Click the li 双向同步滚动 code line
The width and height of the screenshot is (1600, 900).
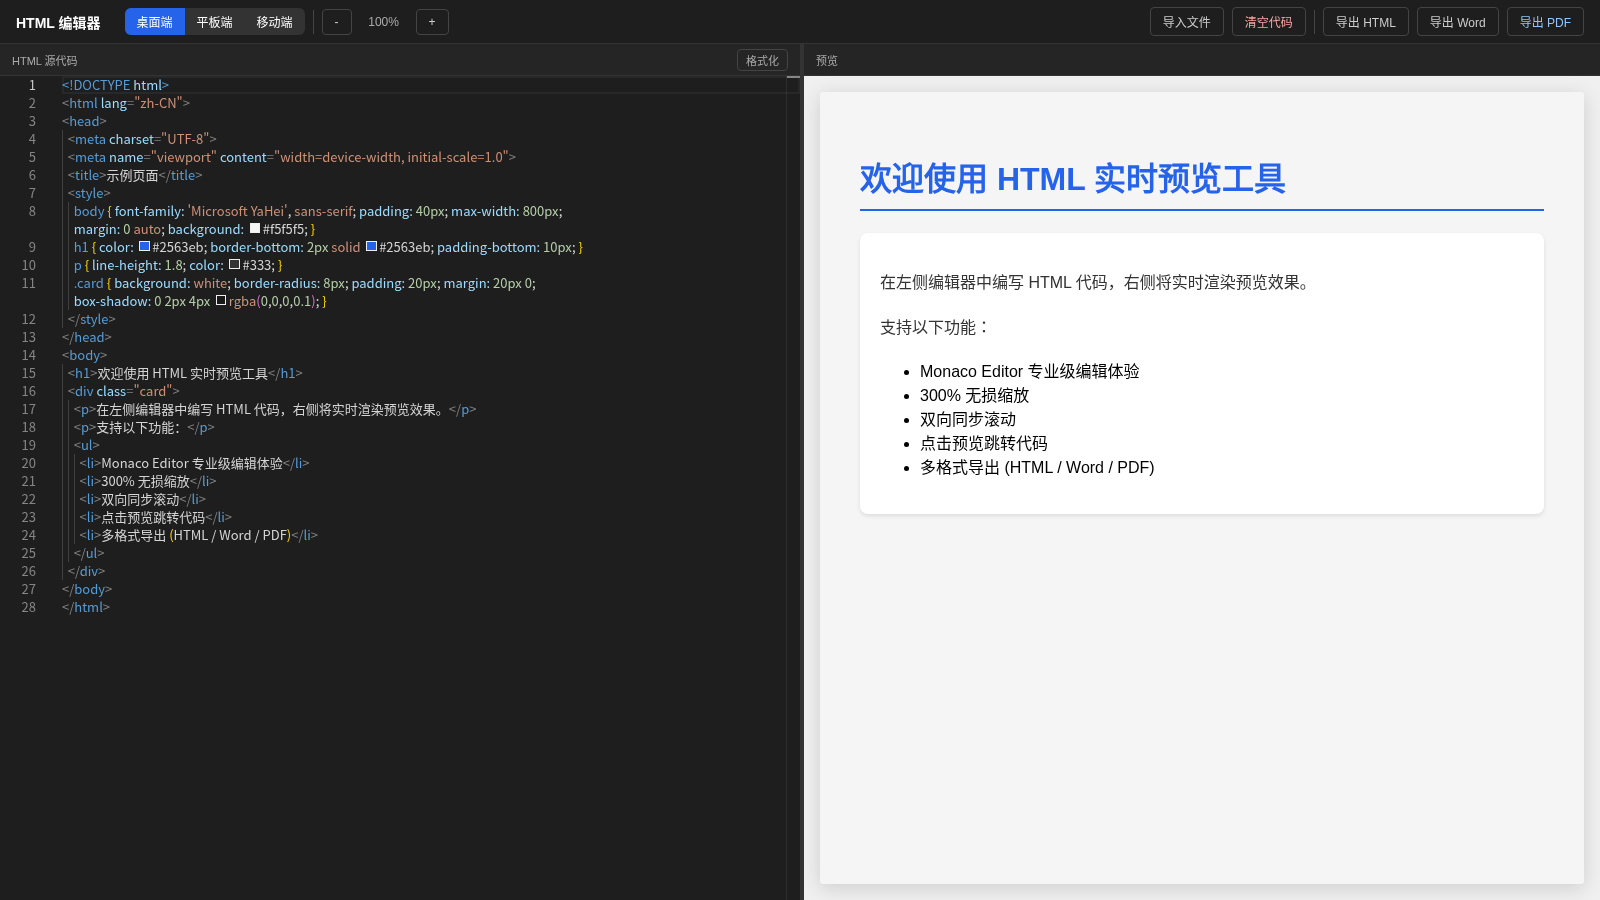[143, 499]
